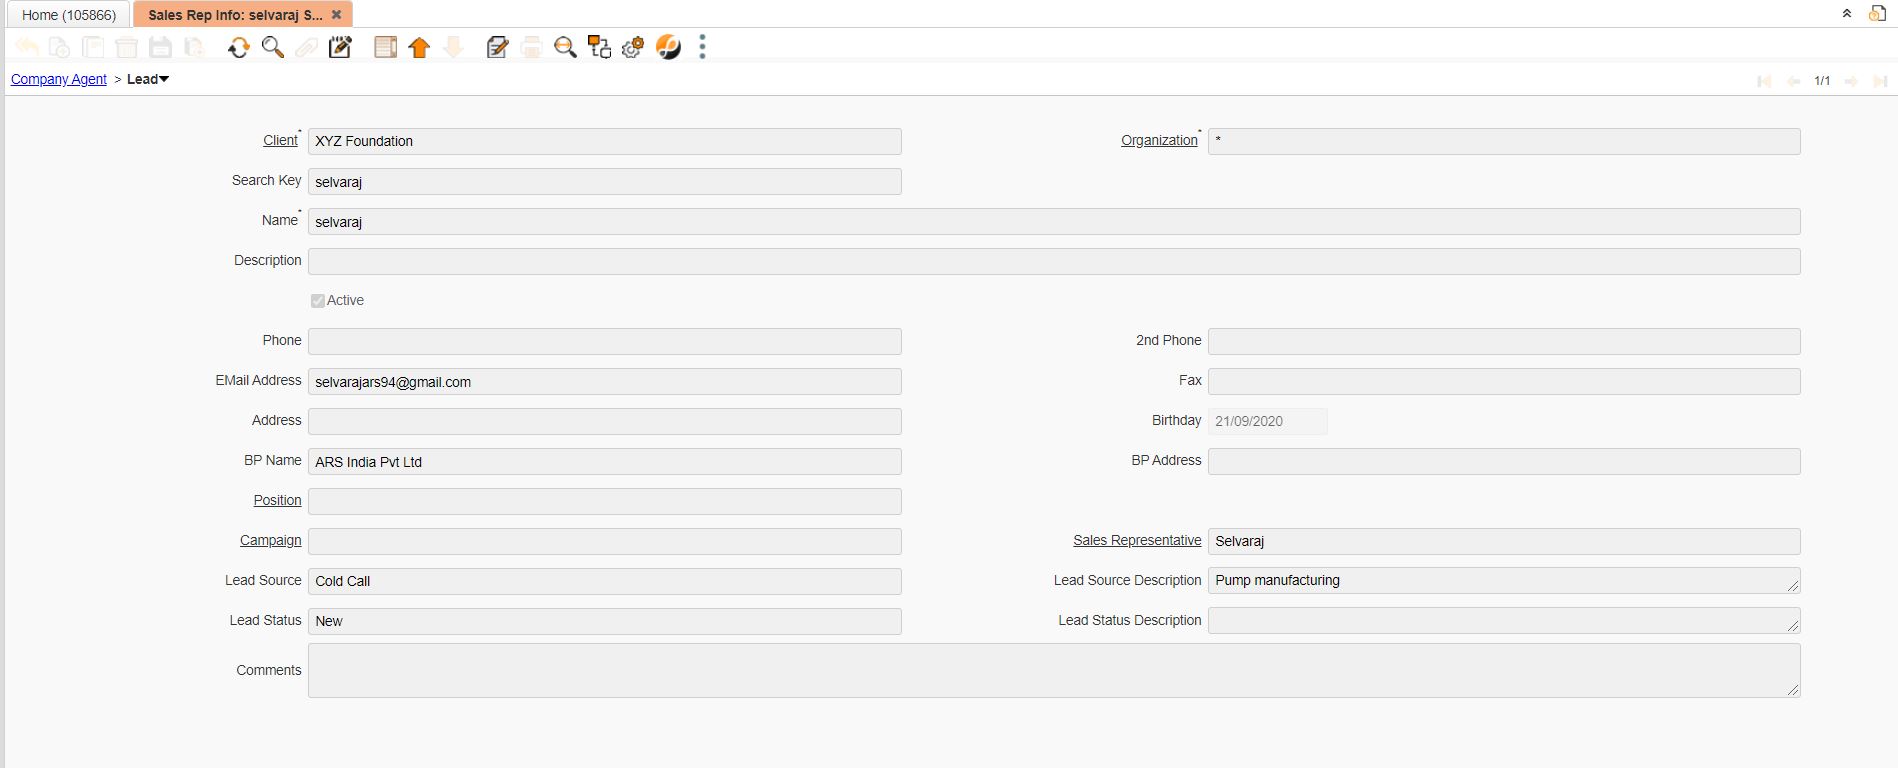Screen dimensions: 1898x768
Task: Go to parent record with orange up arrow
Action: coord(419,47)
